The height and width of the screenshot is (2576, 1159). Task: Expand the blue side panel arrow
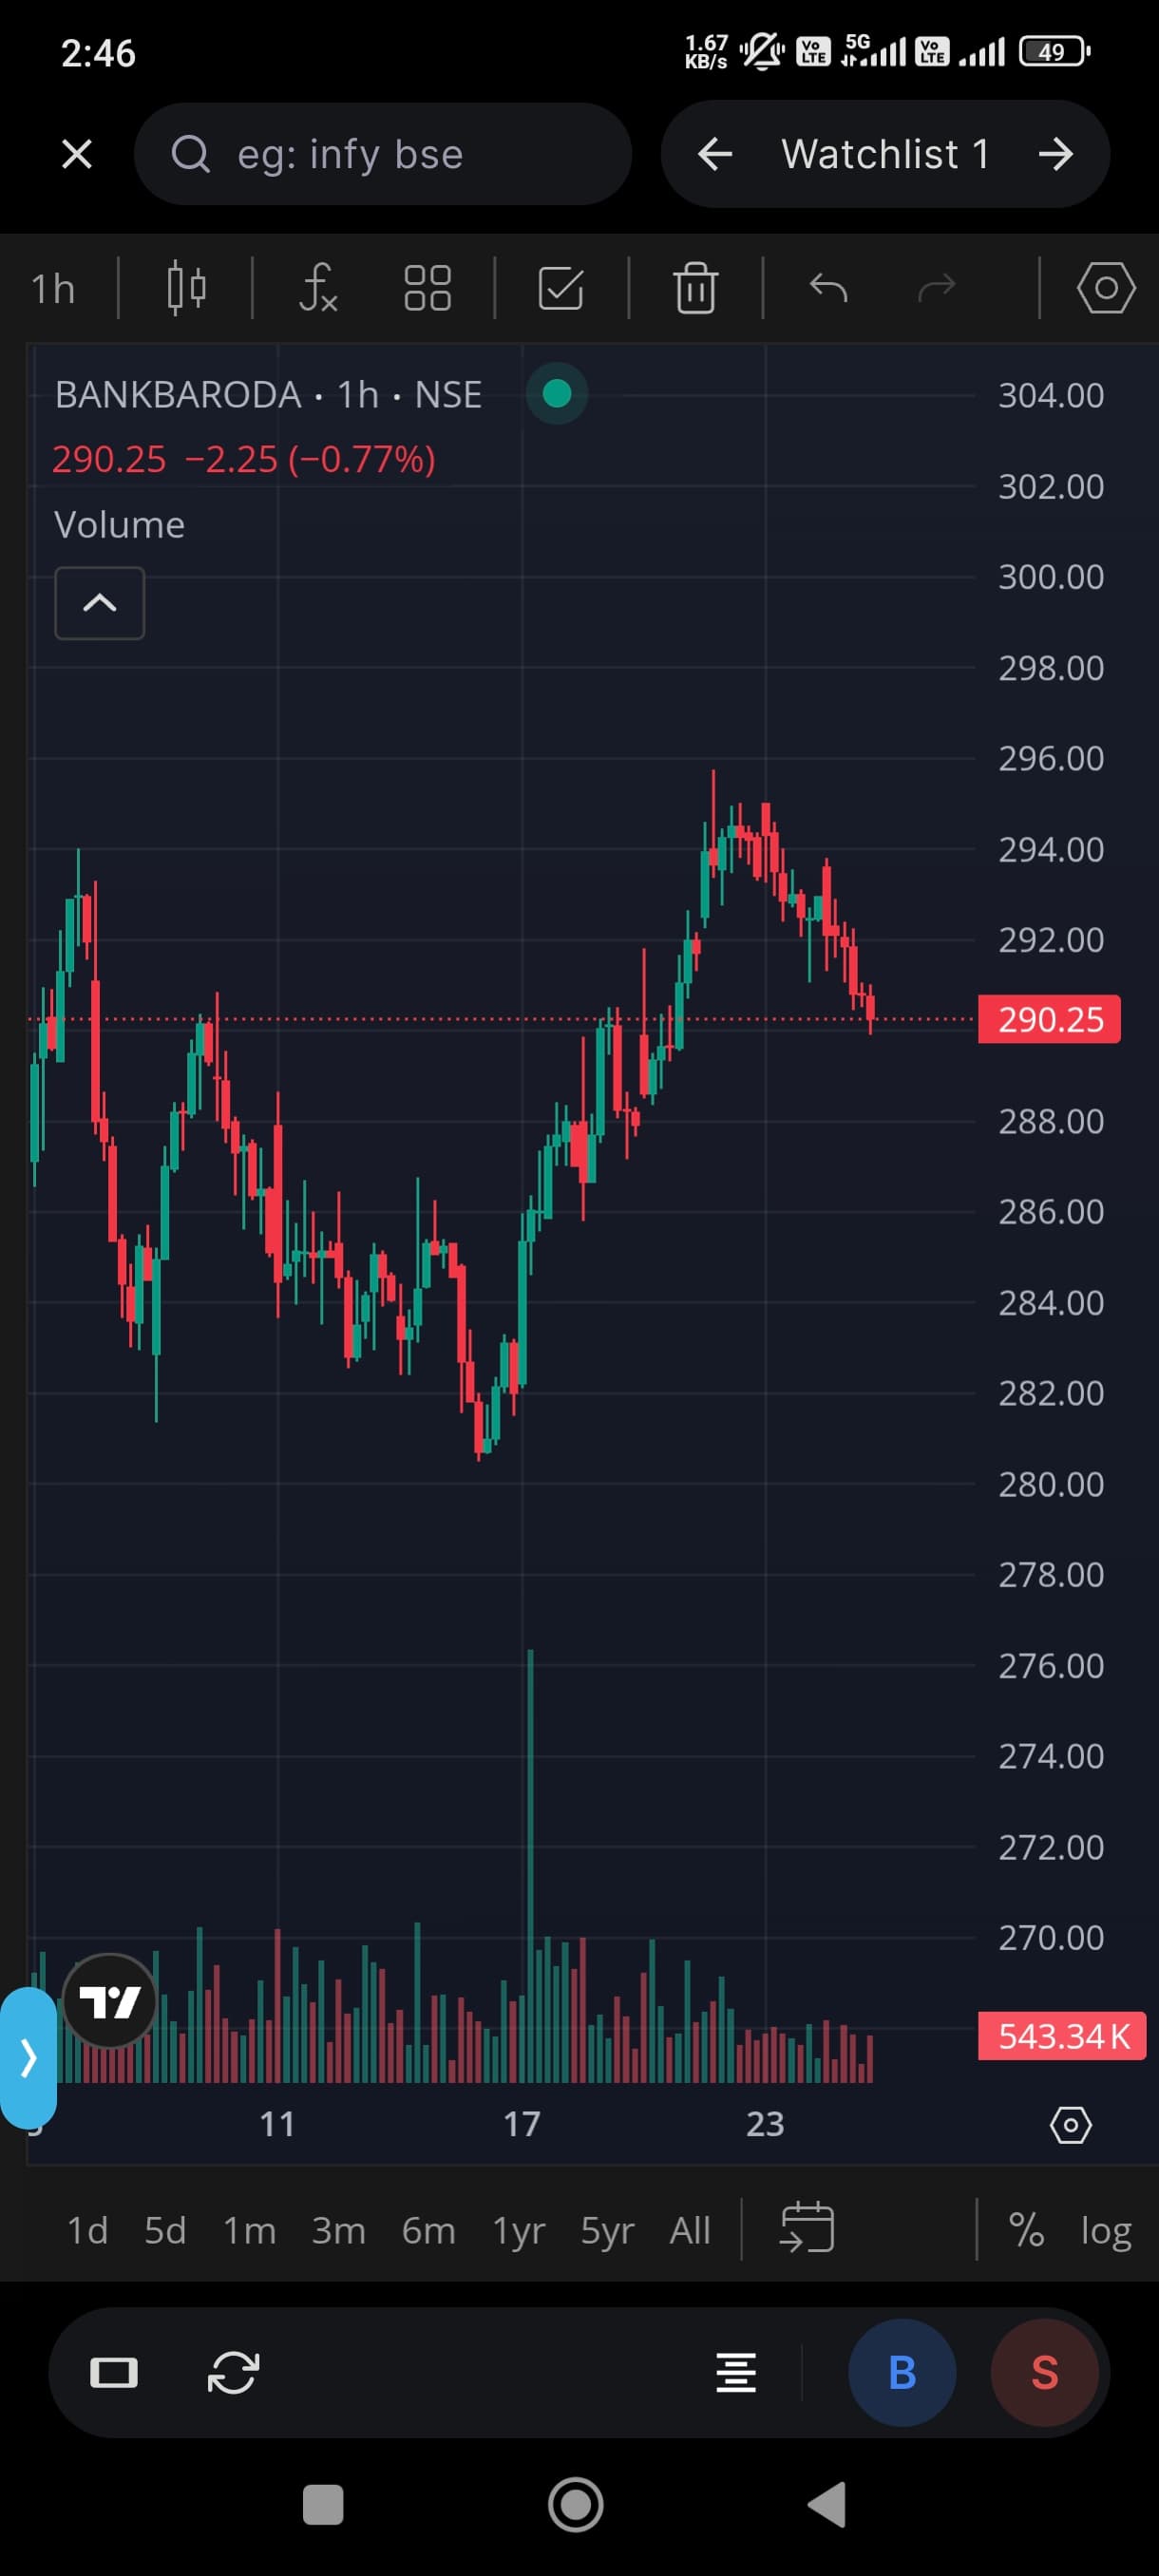click(x=28, y=2057)
